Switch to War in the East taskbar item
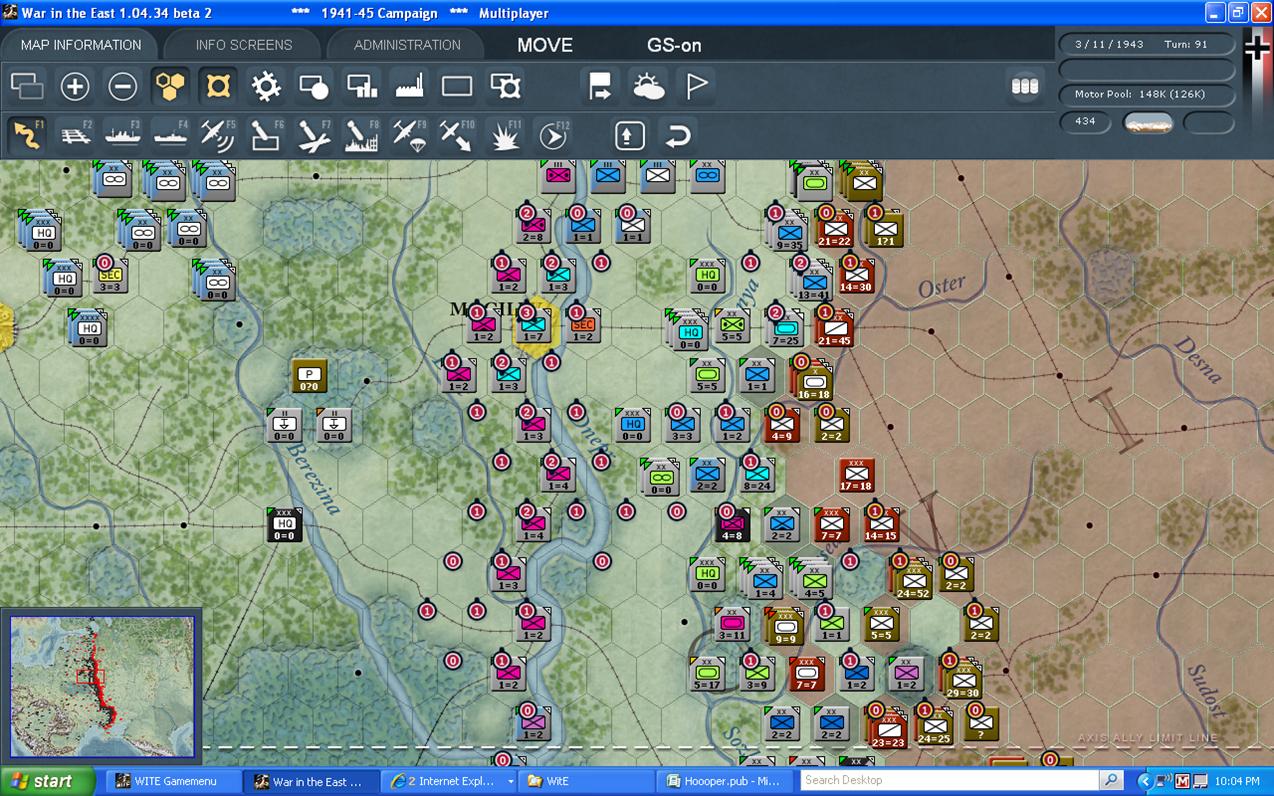This screenshot has width=1274, height=796. [x=313, y=781]
